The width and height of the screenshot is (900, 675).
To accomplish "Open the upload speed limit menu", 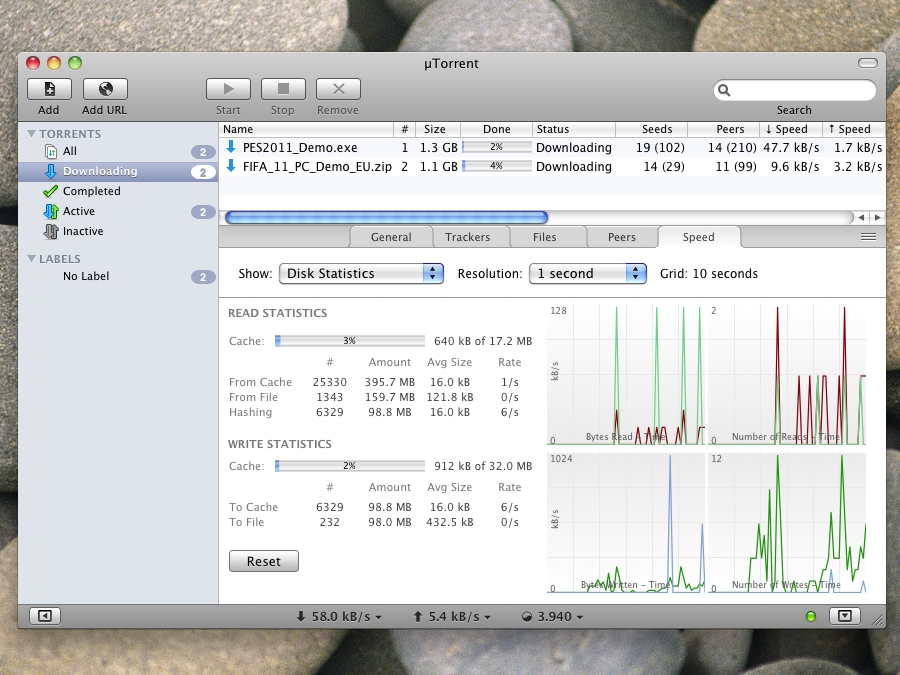I will [x=452, y=616].
